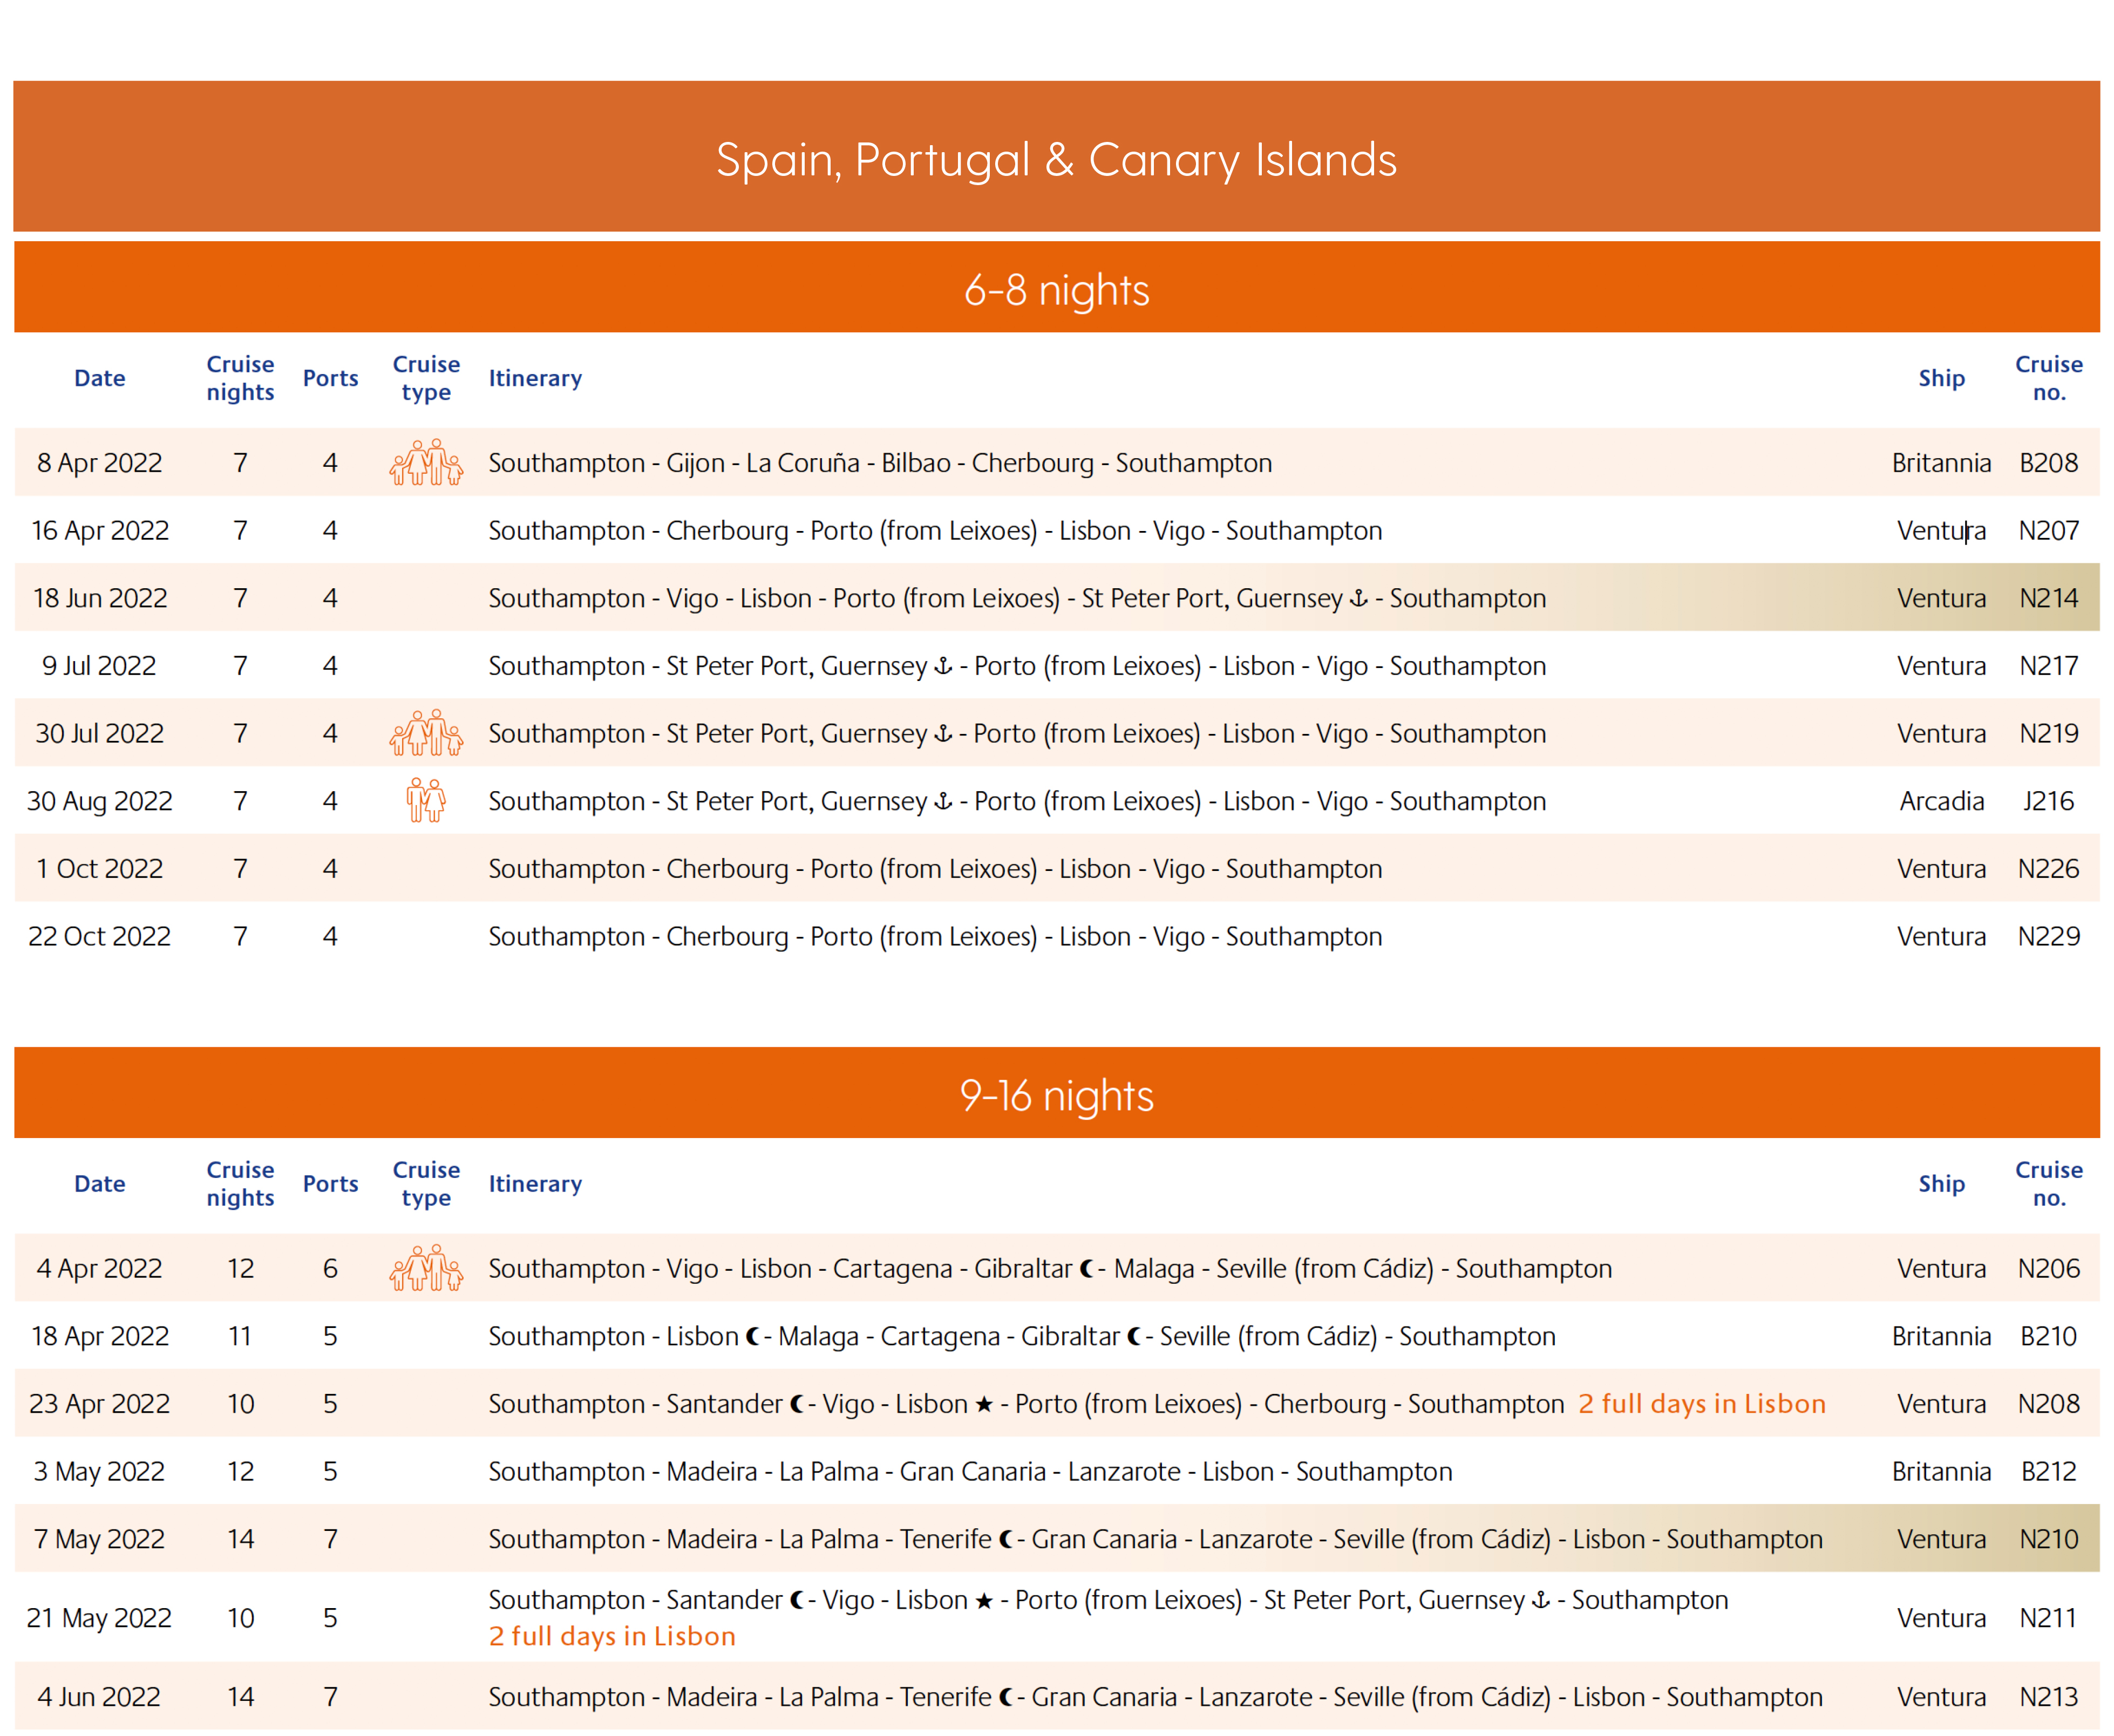Viewport: 2114px width, 1736px height.
Task: Click the Ship header in the 9-16 nights table
Action: 1941,1183
